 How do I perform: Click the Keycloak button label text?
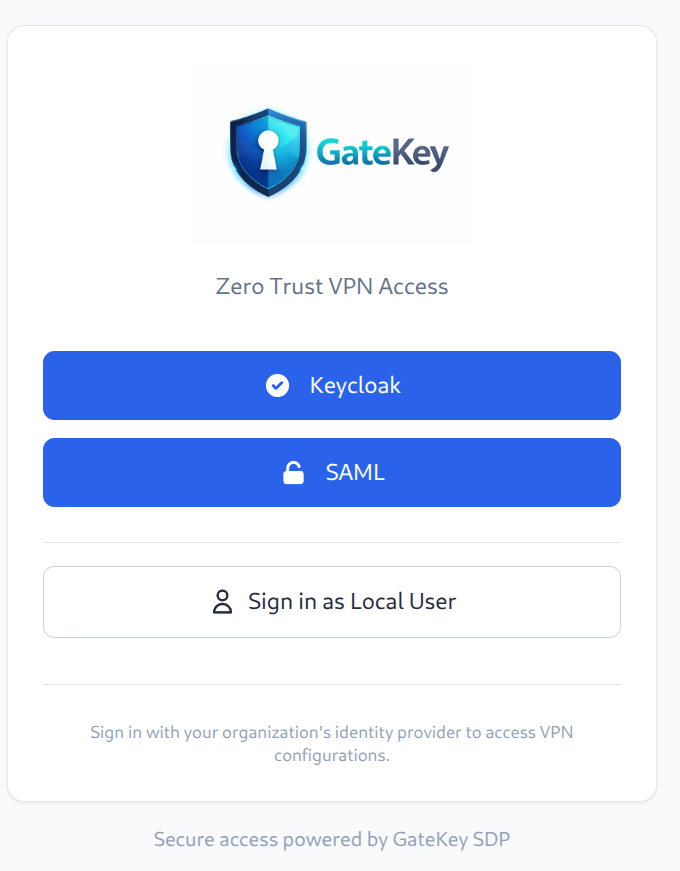pyautogui.click(x=355, y=385)
